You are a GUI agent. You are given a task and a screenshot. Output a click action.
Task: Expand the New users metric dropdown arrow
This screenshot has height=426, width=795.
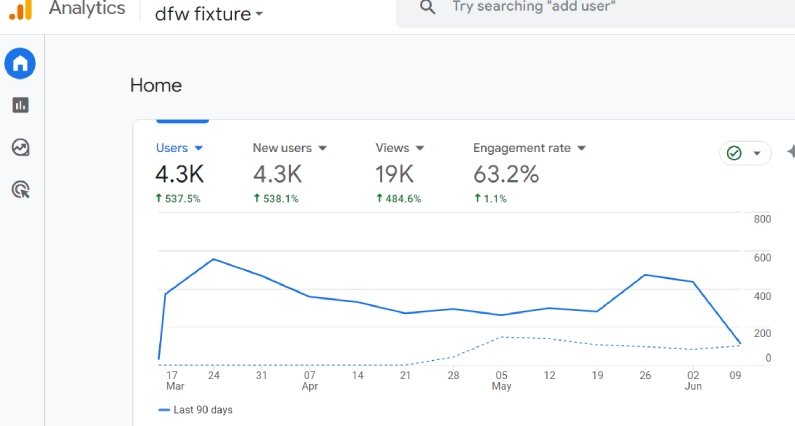[x=322, y=148]
